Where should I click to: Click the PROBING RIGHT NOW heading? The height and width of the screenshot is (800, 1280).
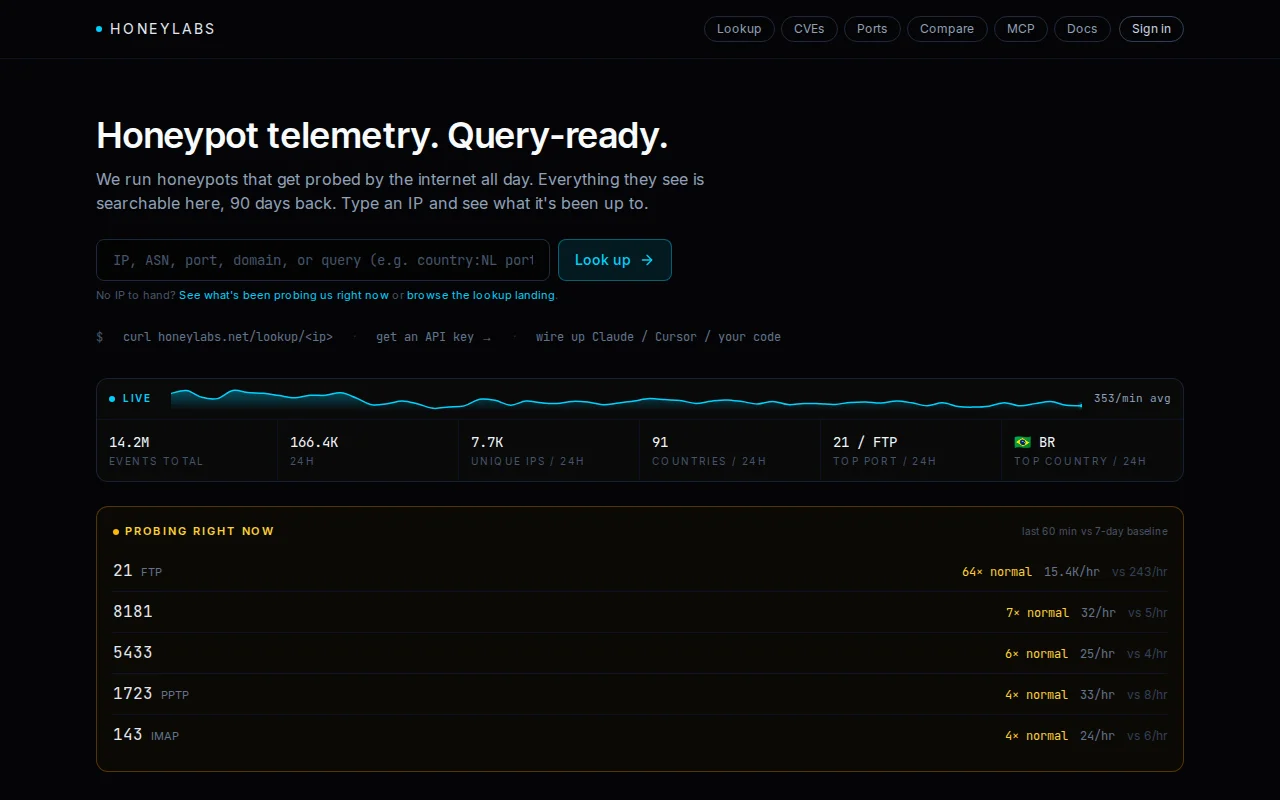(x=199, y=531)
